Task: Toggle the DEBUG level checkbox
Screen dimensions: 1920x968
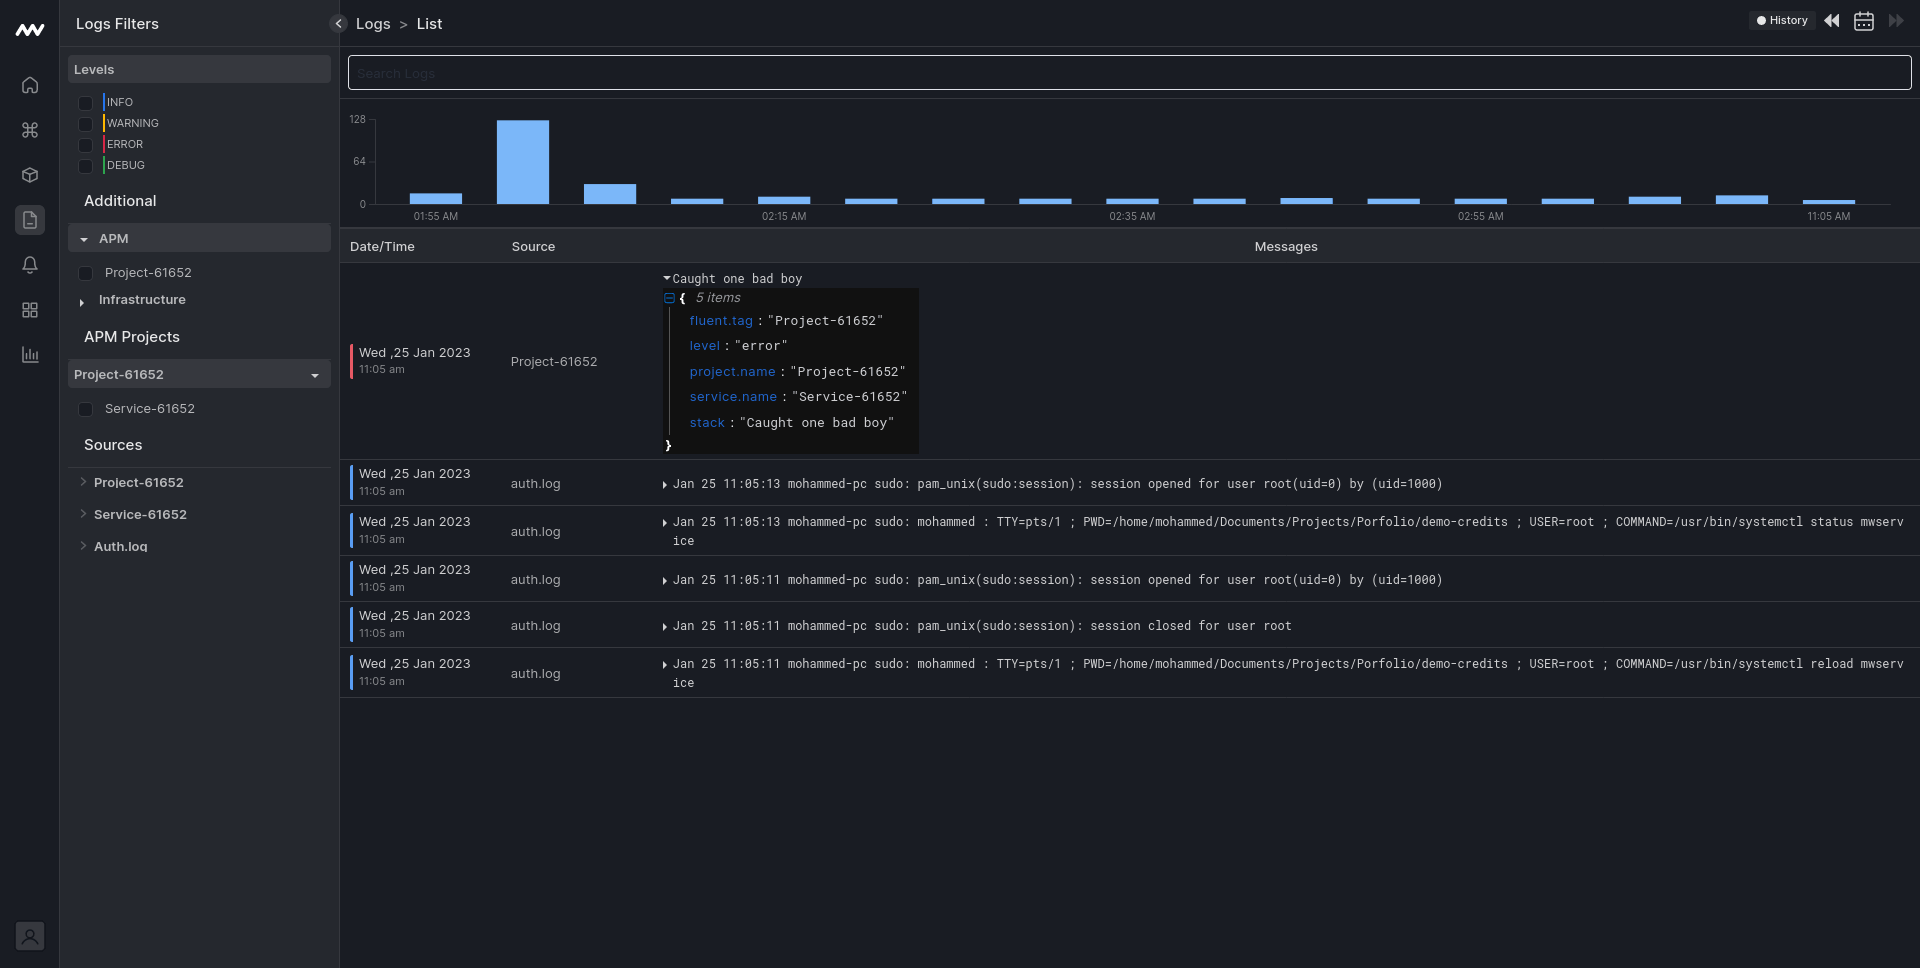Action: (x=85, y=166)
